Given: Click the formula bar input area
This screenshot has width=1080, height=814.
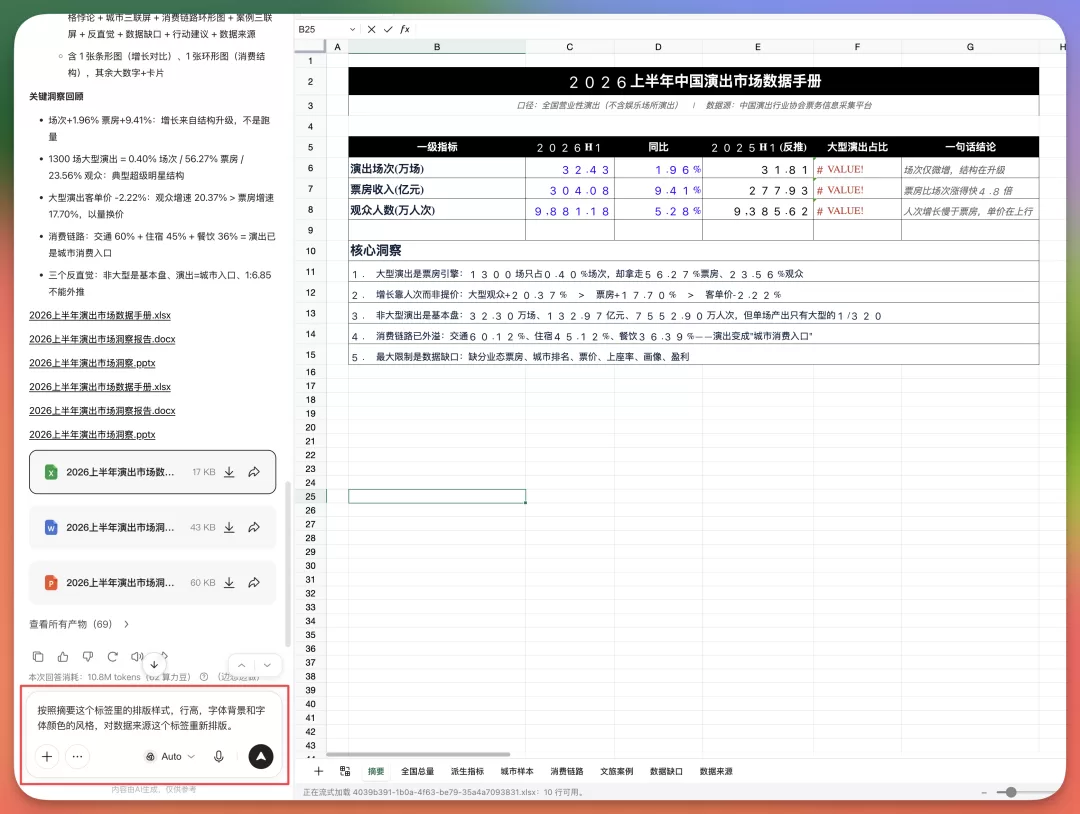Looking at the screenshot, I should [x=737, y=29].
